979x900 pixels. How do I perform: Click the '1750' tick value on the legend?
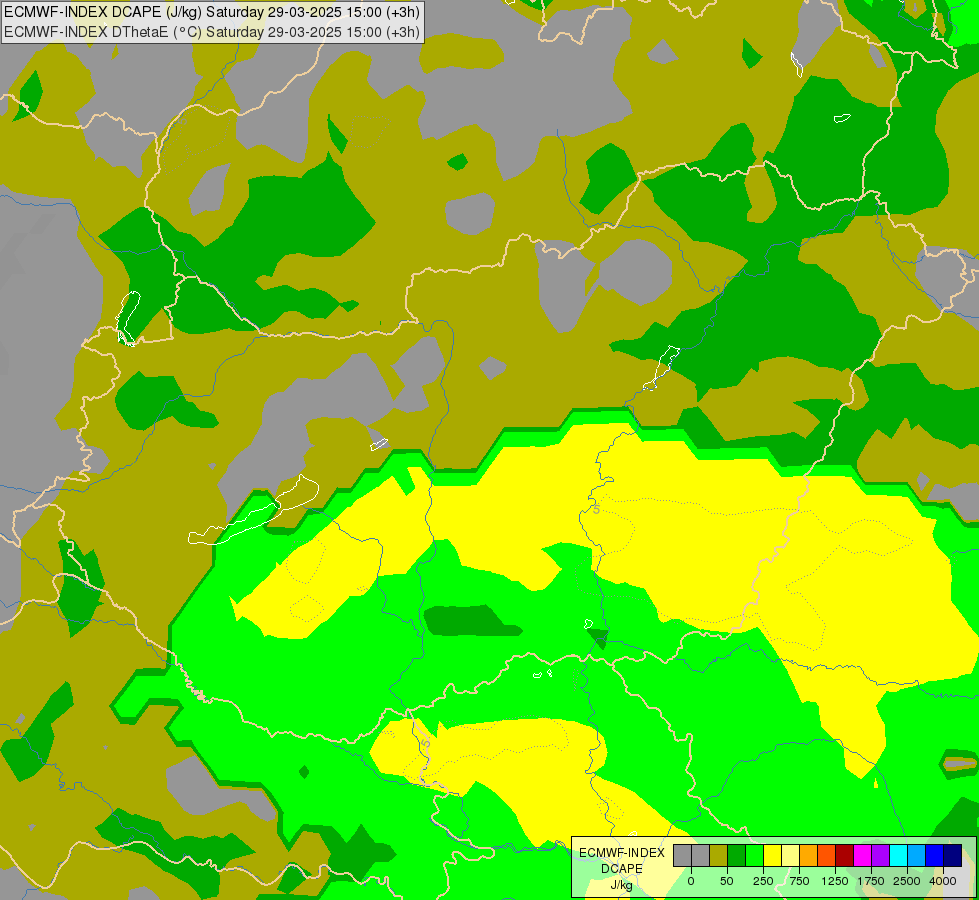tap(871, 881)
